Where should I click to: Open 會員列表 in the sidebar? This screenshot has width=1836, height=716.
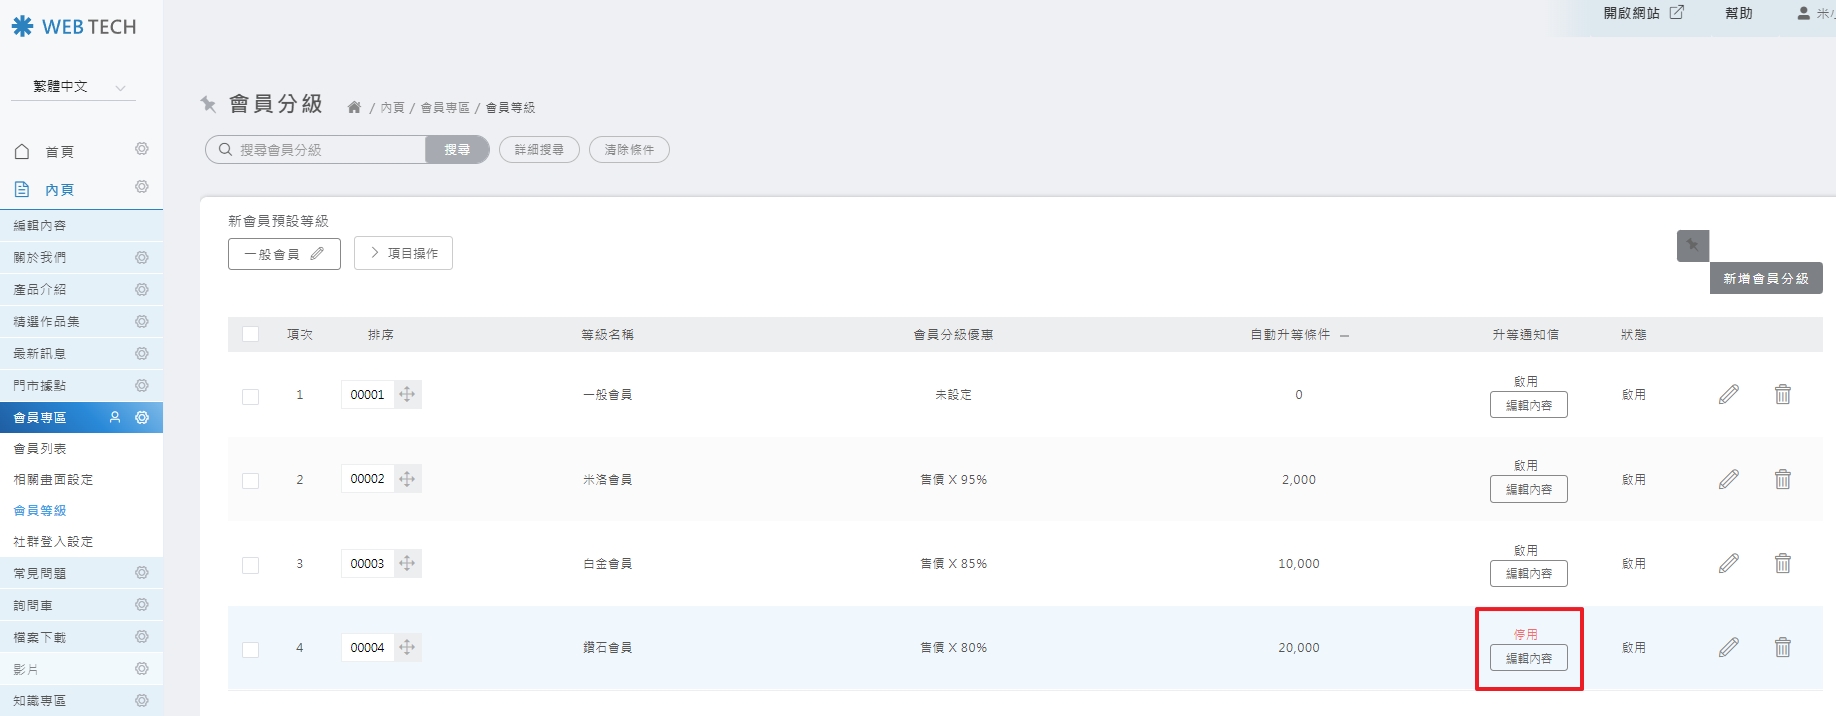(40, 449)
